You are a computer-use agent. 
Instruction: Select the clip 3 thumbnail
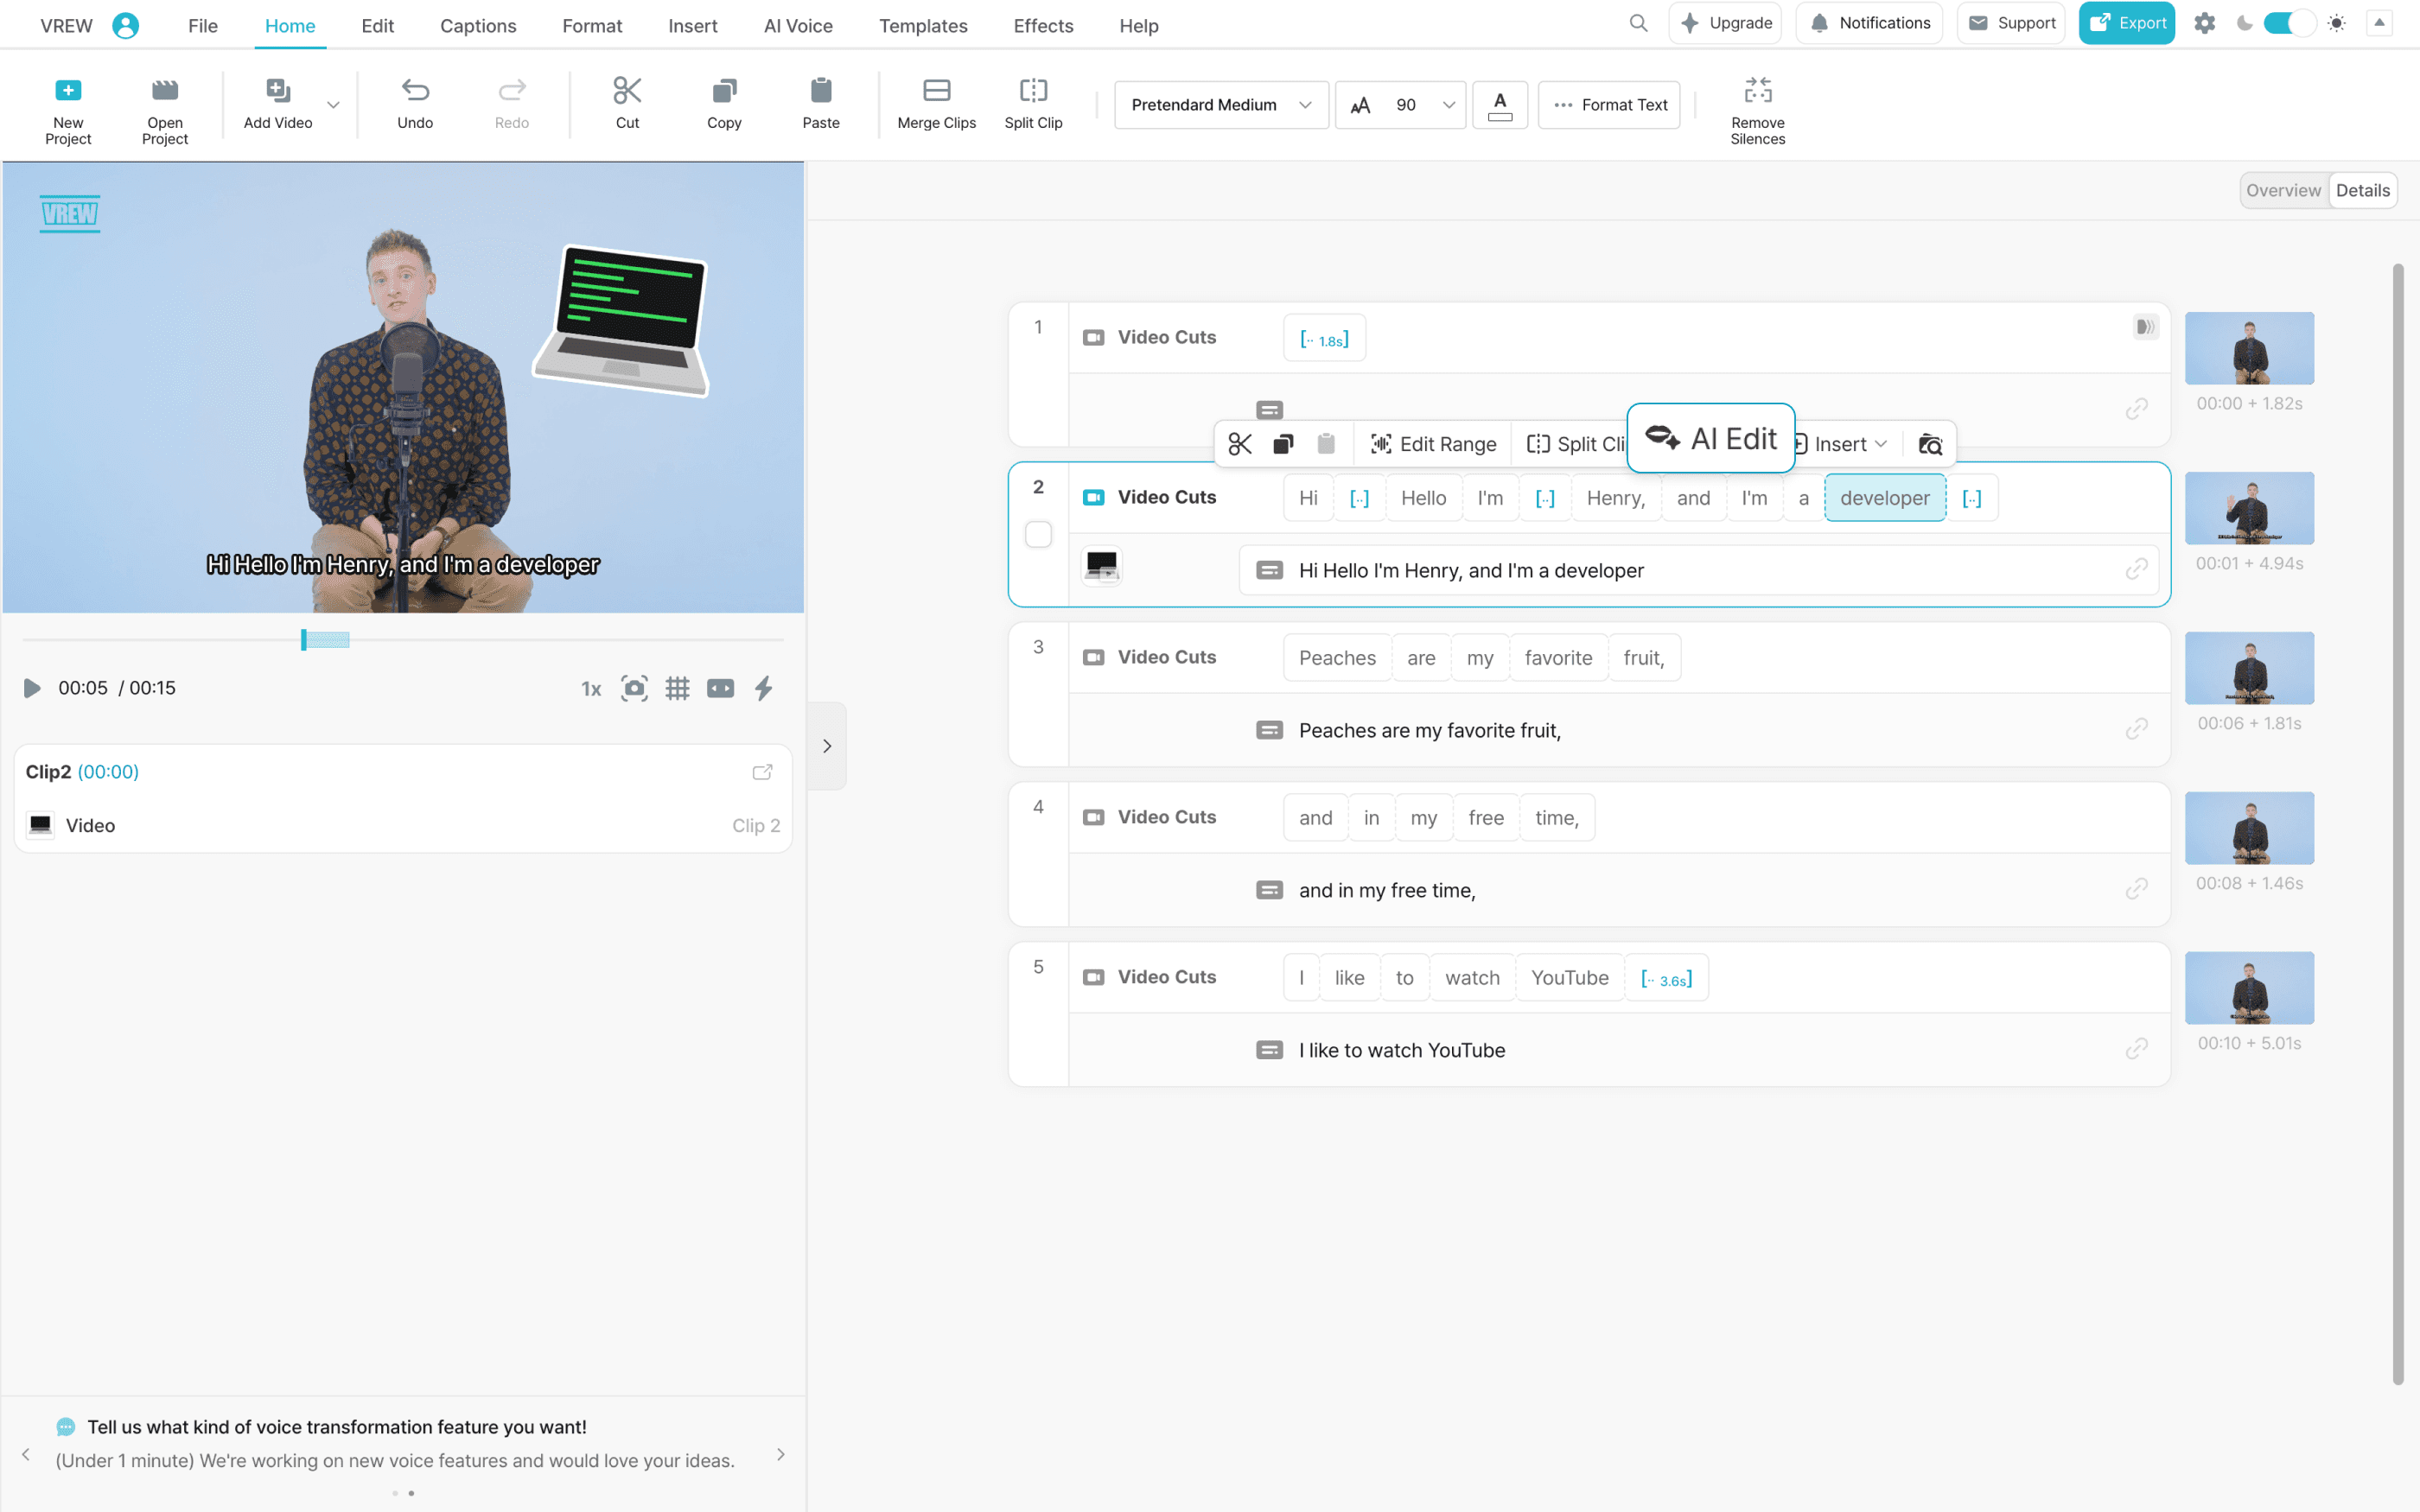pos(2248,668)
